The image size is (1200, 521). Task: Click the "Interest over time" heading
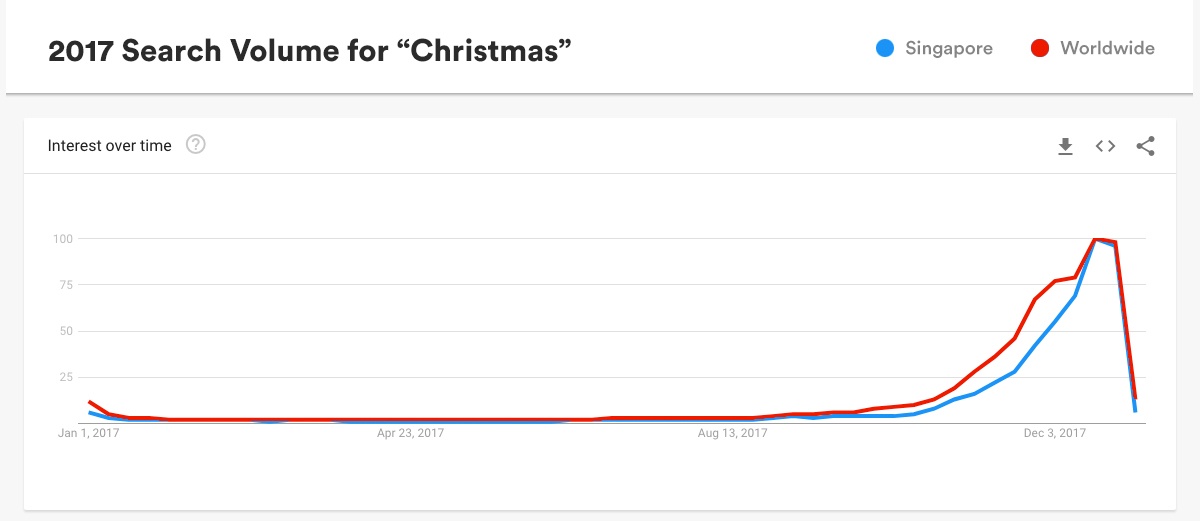point(110,146)
